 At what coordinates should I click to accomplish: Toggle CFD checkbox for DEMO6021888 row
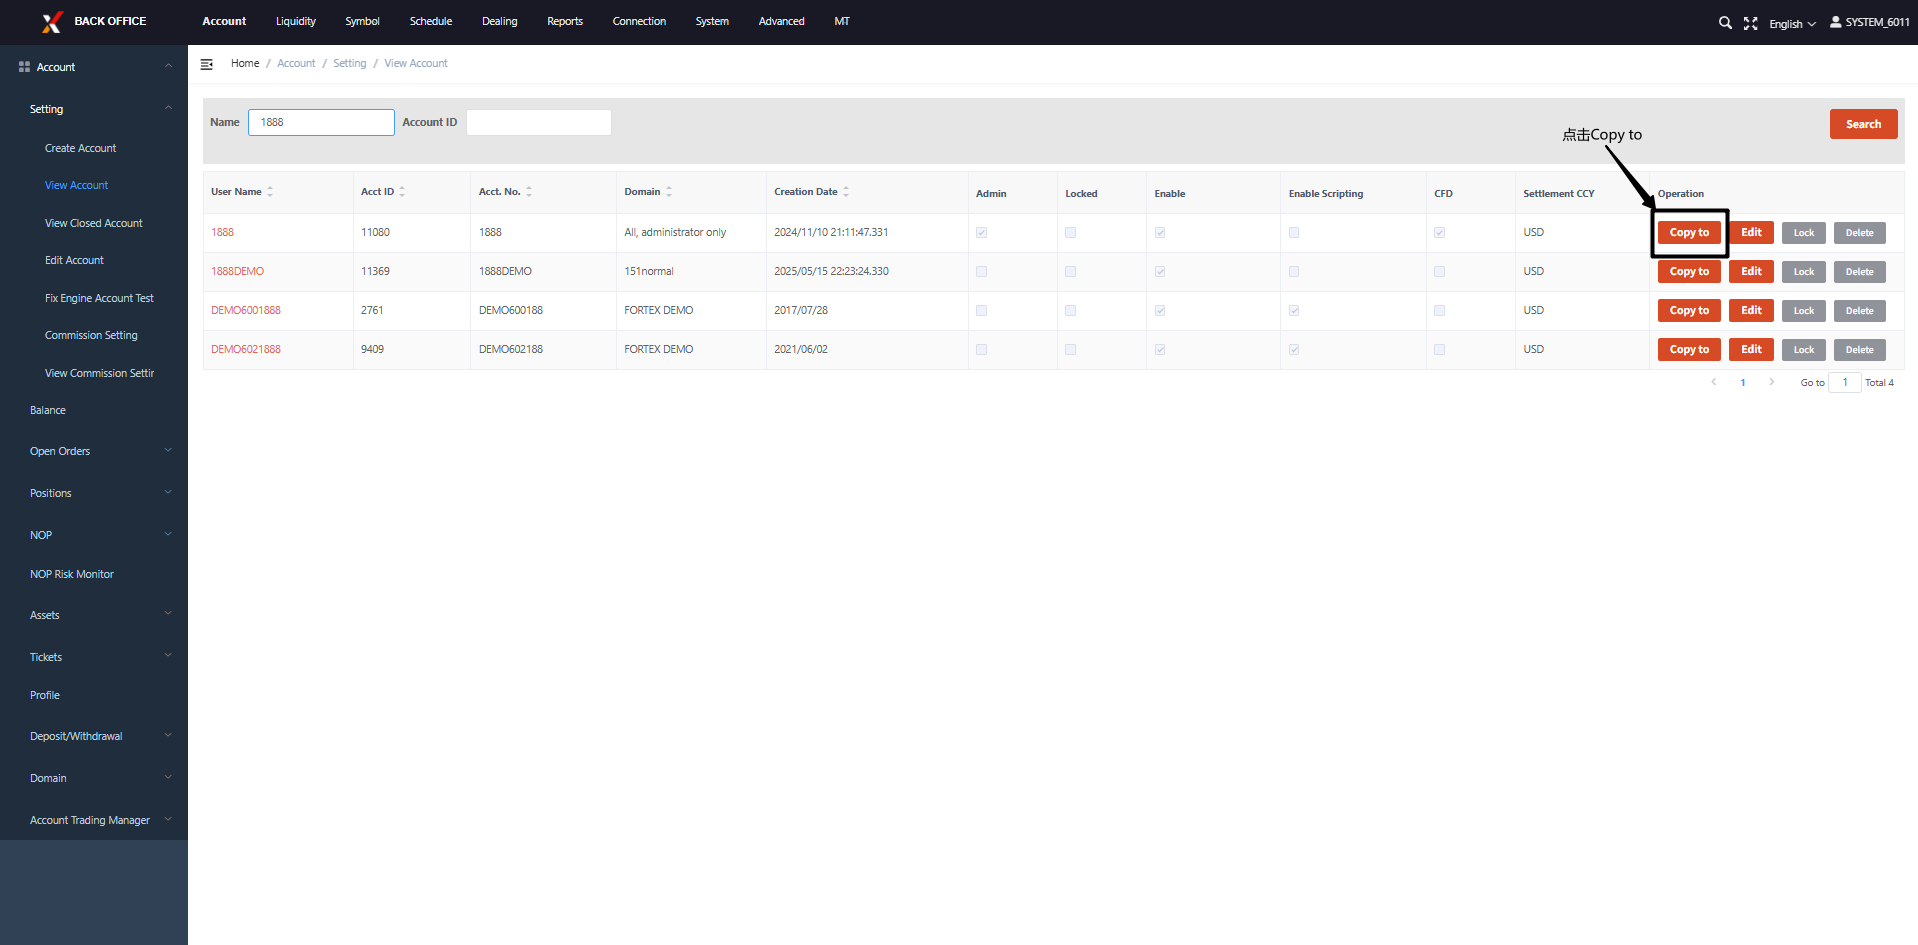pyautogui.click(x=1439, y=350)
